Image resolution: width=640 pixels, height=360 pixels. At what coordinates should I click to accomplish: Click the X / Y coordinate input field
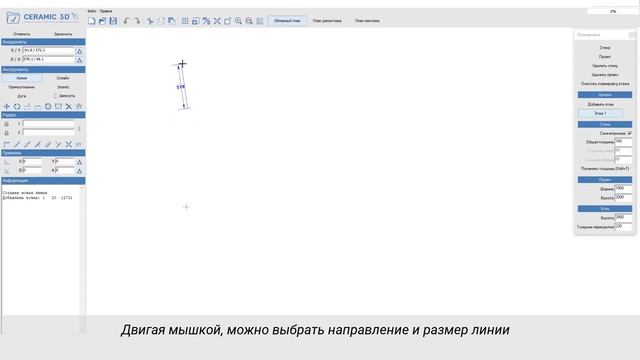click(x=49, y=51)
